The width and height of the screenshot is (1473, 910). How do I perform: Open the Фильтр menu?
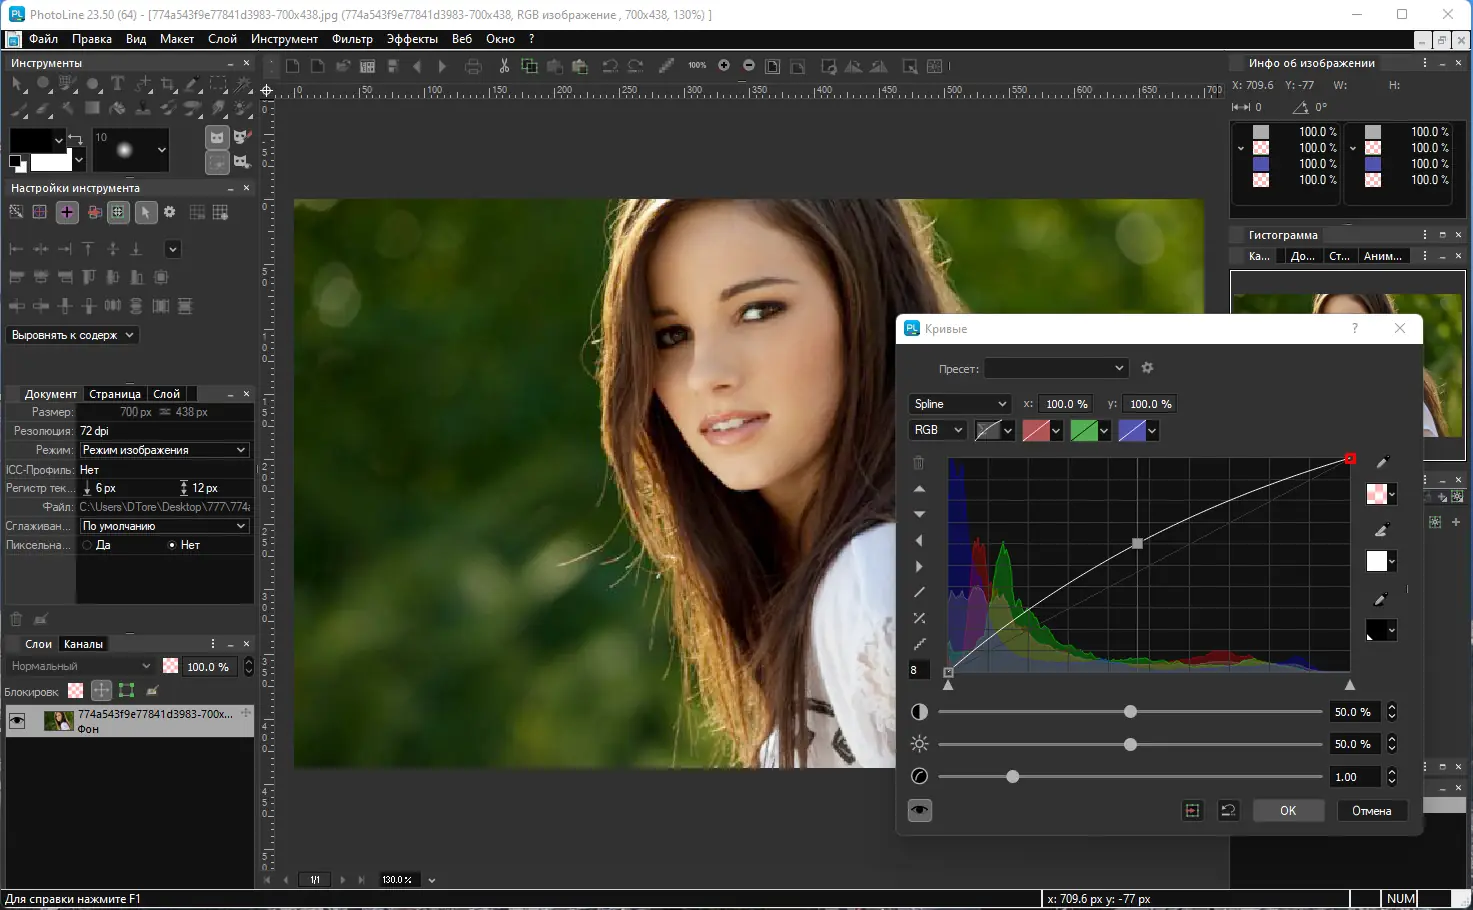(352, 39)
